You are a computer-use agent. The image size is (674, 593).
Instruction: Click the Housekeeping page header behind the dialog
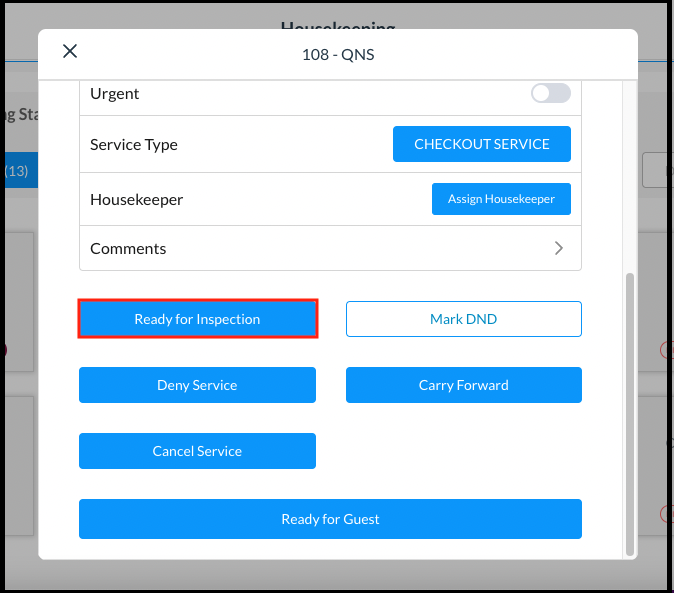[338, 24]
